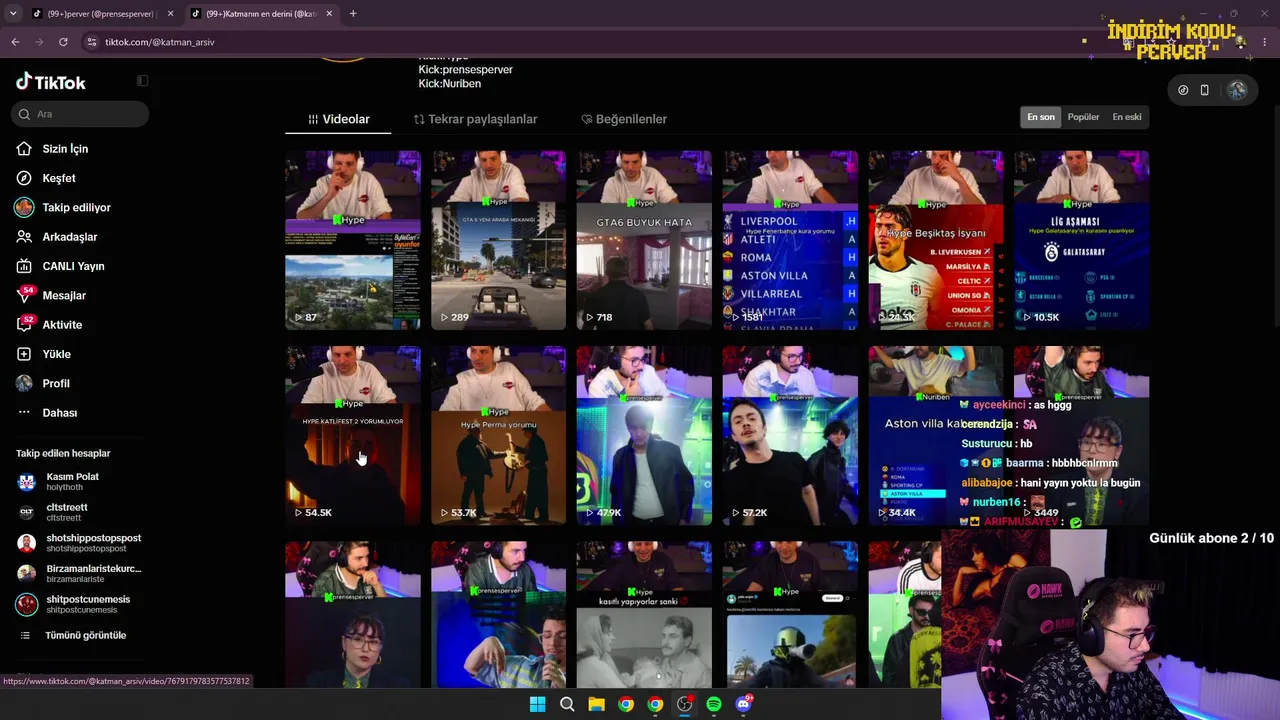Open Kasım Polat followed account
Image resolution: width=1280 pixels, height=720 pixels.
tap(80, 482)
